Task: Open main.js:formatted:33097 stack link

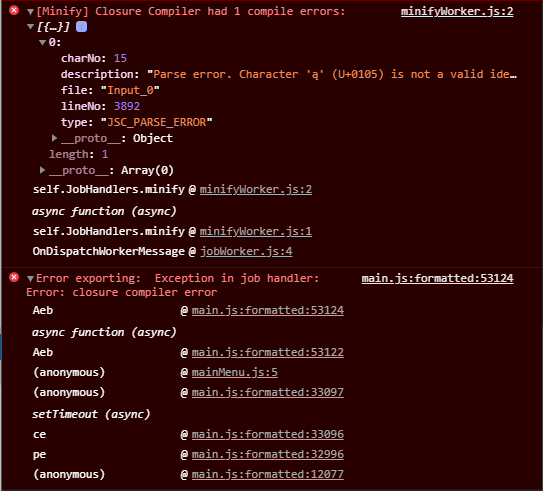Action: coord(268,392)
